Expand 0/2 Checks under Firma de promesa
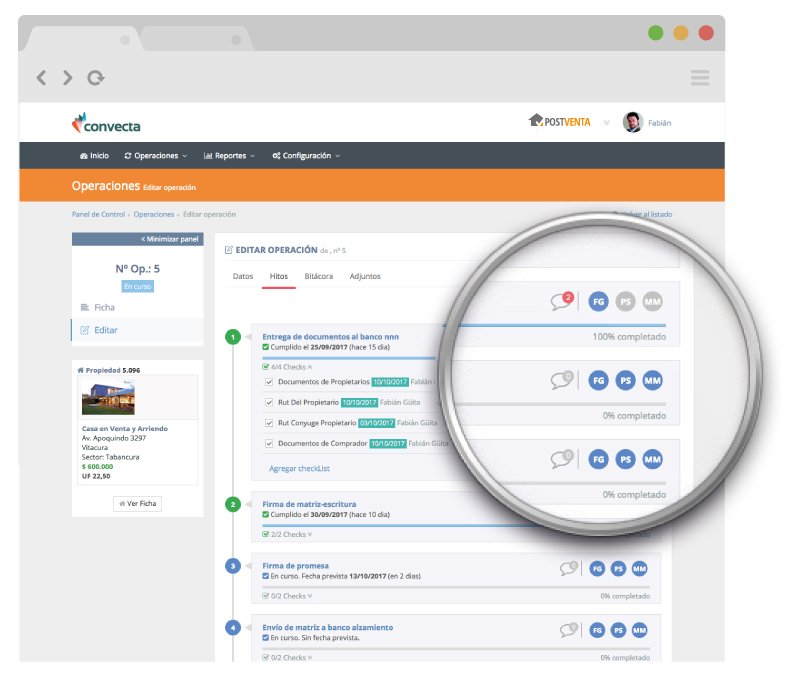This screenshot has width=800, height=687. click(287, 596)
